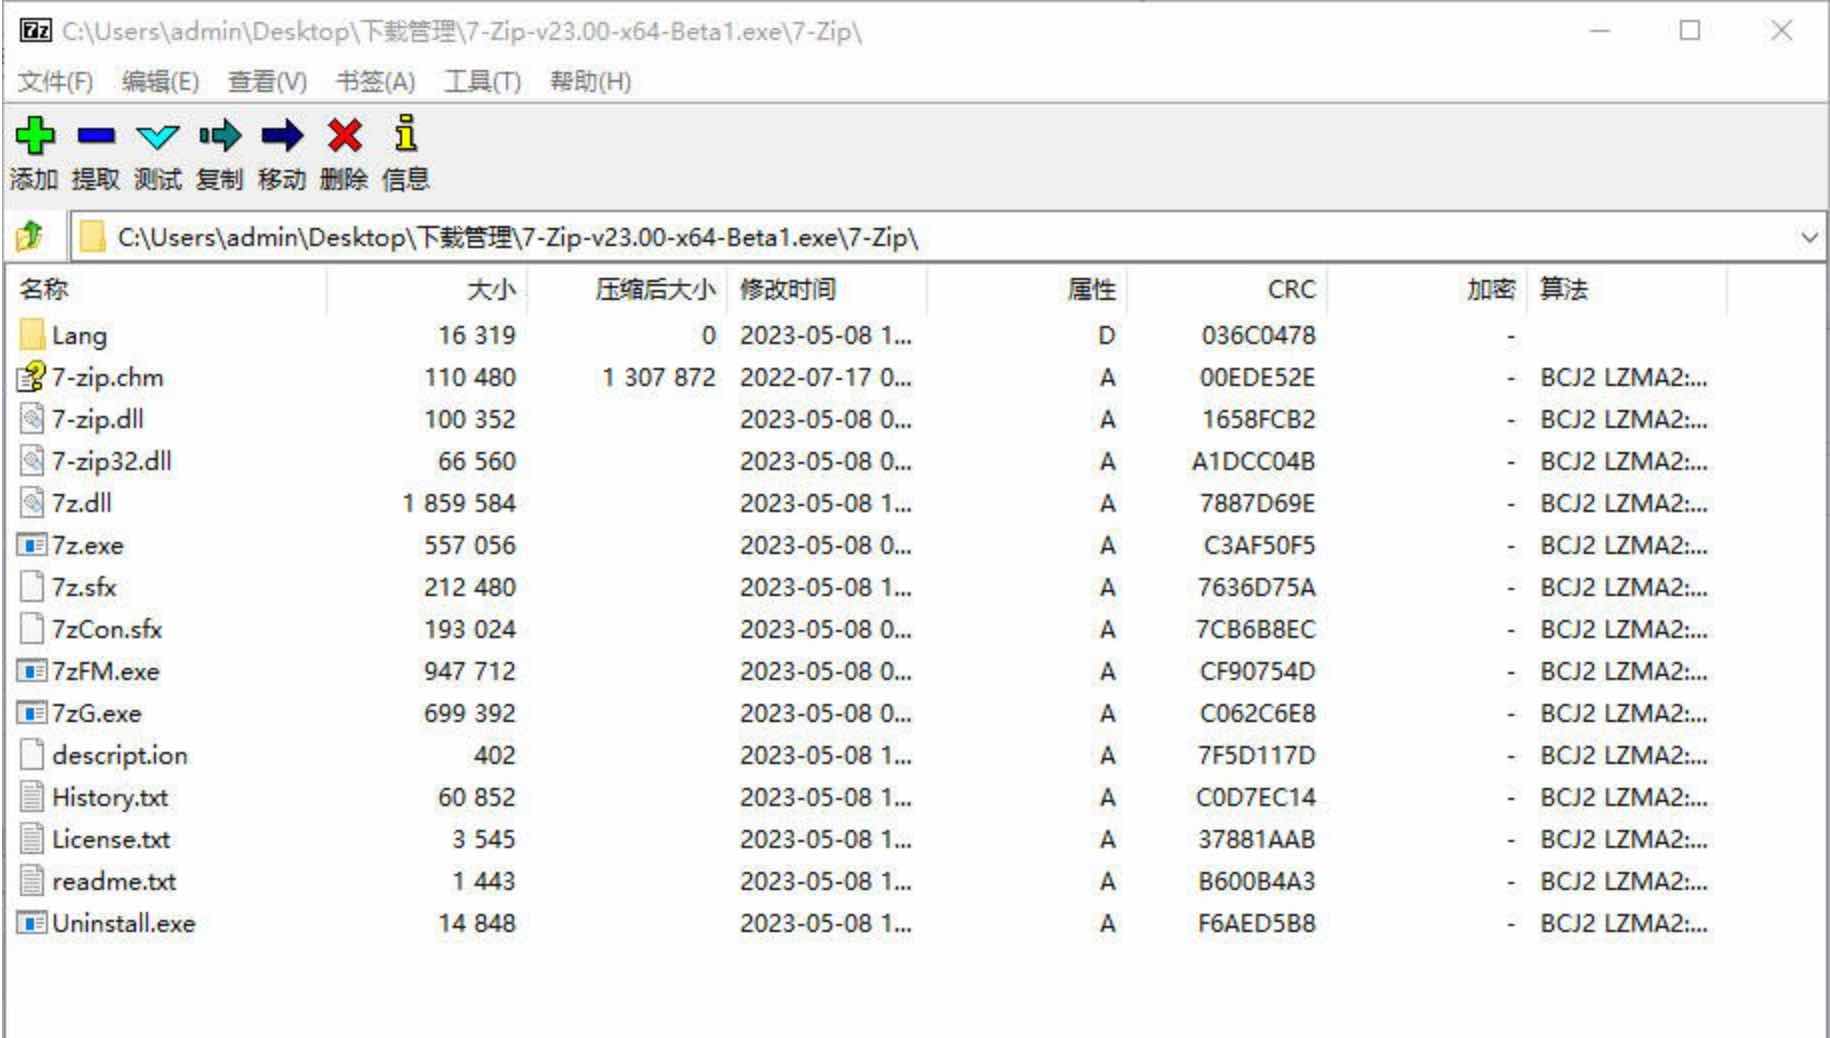Sort by the 属性 column header
The height and width of the screenshot is (1038, 1830).
1027,289
